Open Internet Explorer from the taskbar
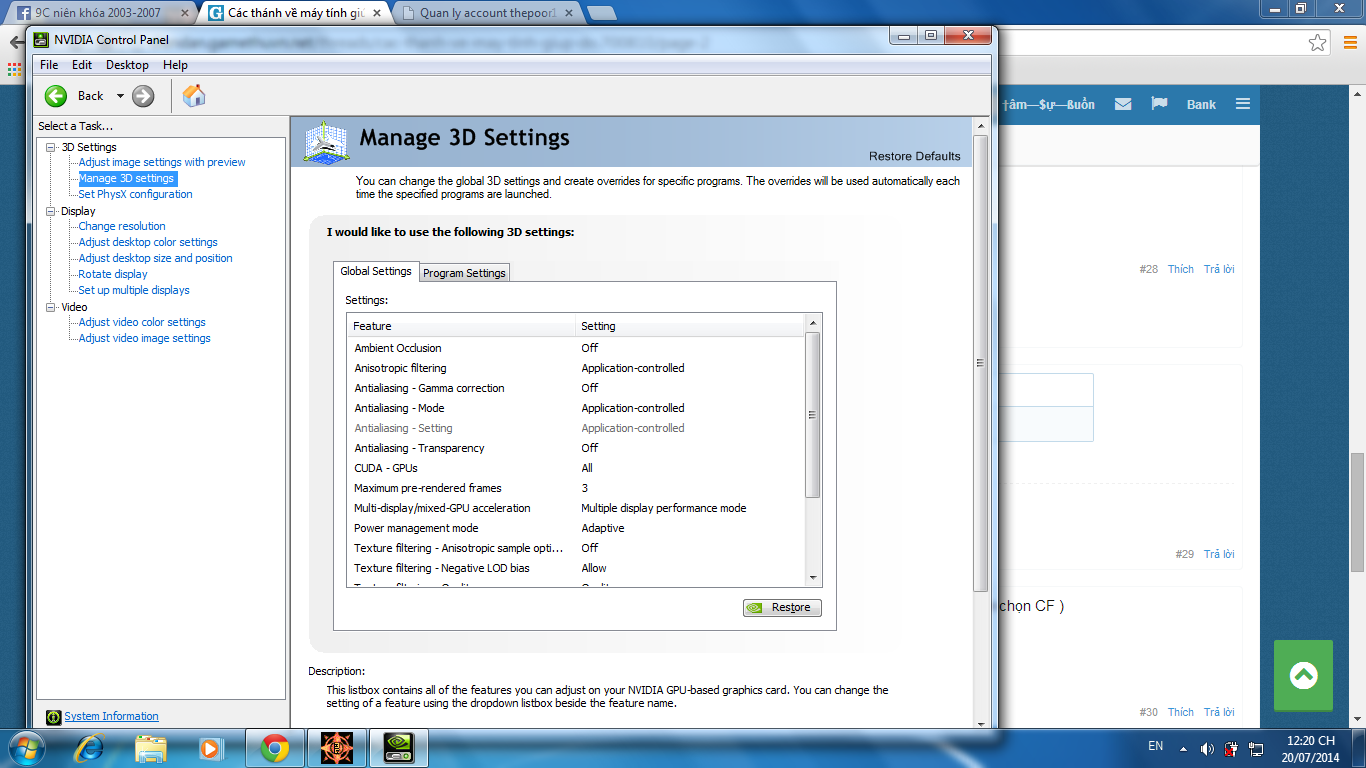The height and width of the screenshot is (768, 1366). coord(90,748)
